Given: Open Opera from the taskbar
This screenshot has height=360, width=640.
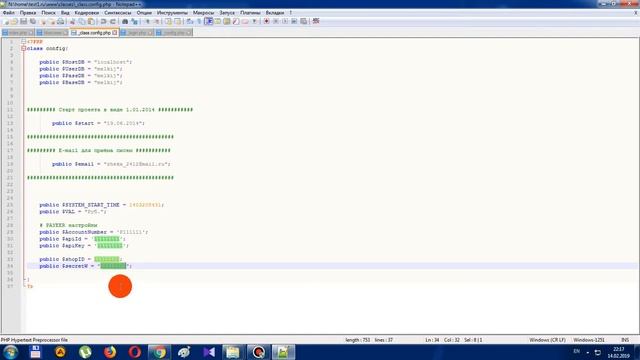Looking at the screenshot, I should click(x=135, y=352).
